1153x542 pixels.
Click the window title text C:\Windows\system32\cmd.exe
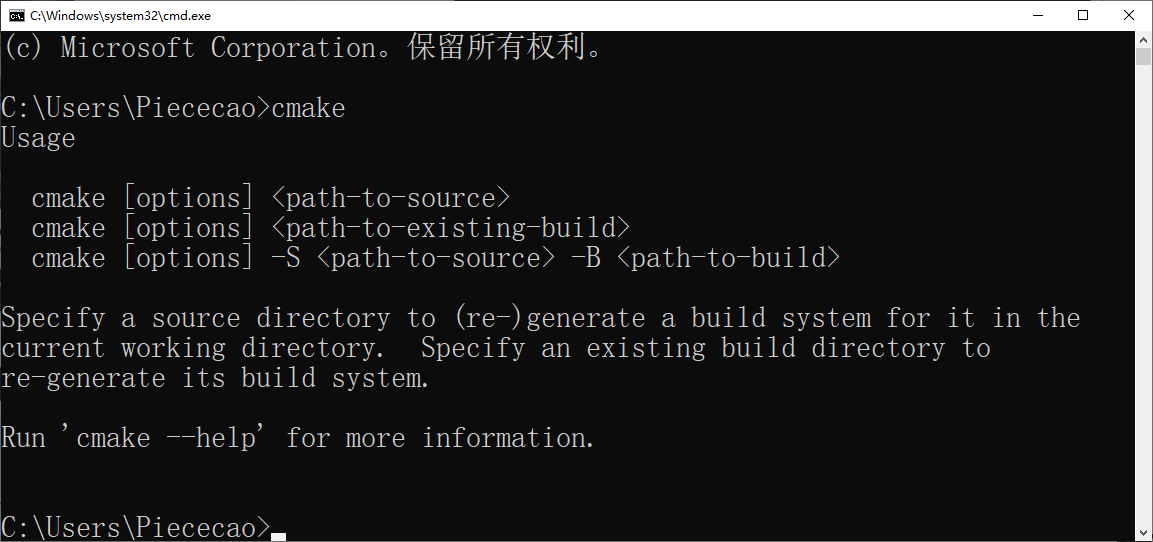120,16
